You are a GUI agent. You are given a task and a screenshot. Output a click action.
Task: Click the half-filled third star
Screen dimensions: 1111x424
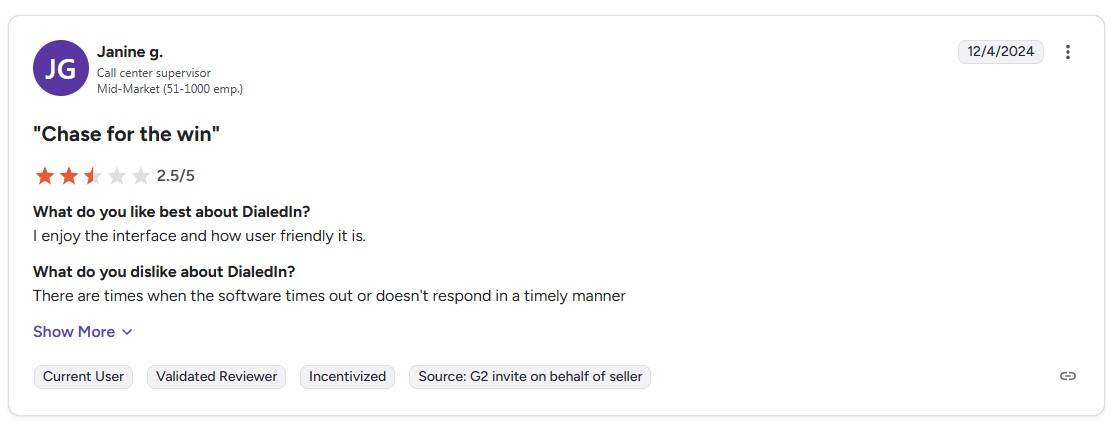[93, 176]
